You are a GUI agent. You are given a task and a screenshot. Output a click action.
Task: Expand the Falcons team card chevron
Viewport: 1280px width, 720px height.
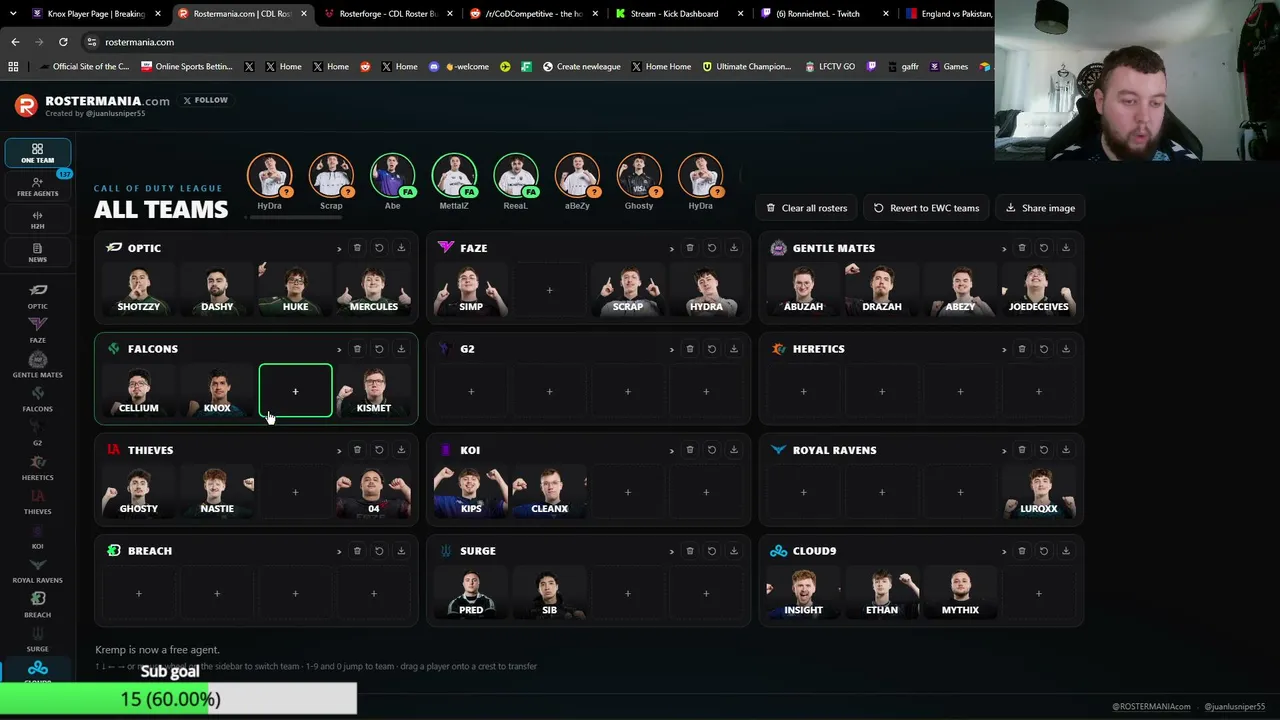click(339, 349)
